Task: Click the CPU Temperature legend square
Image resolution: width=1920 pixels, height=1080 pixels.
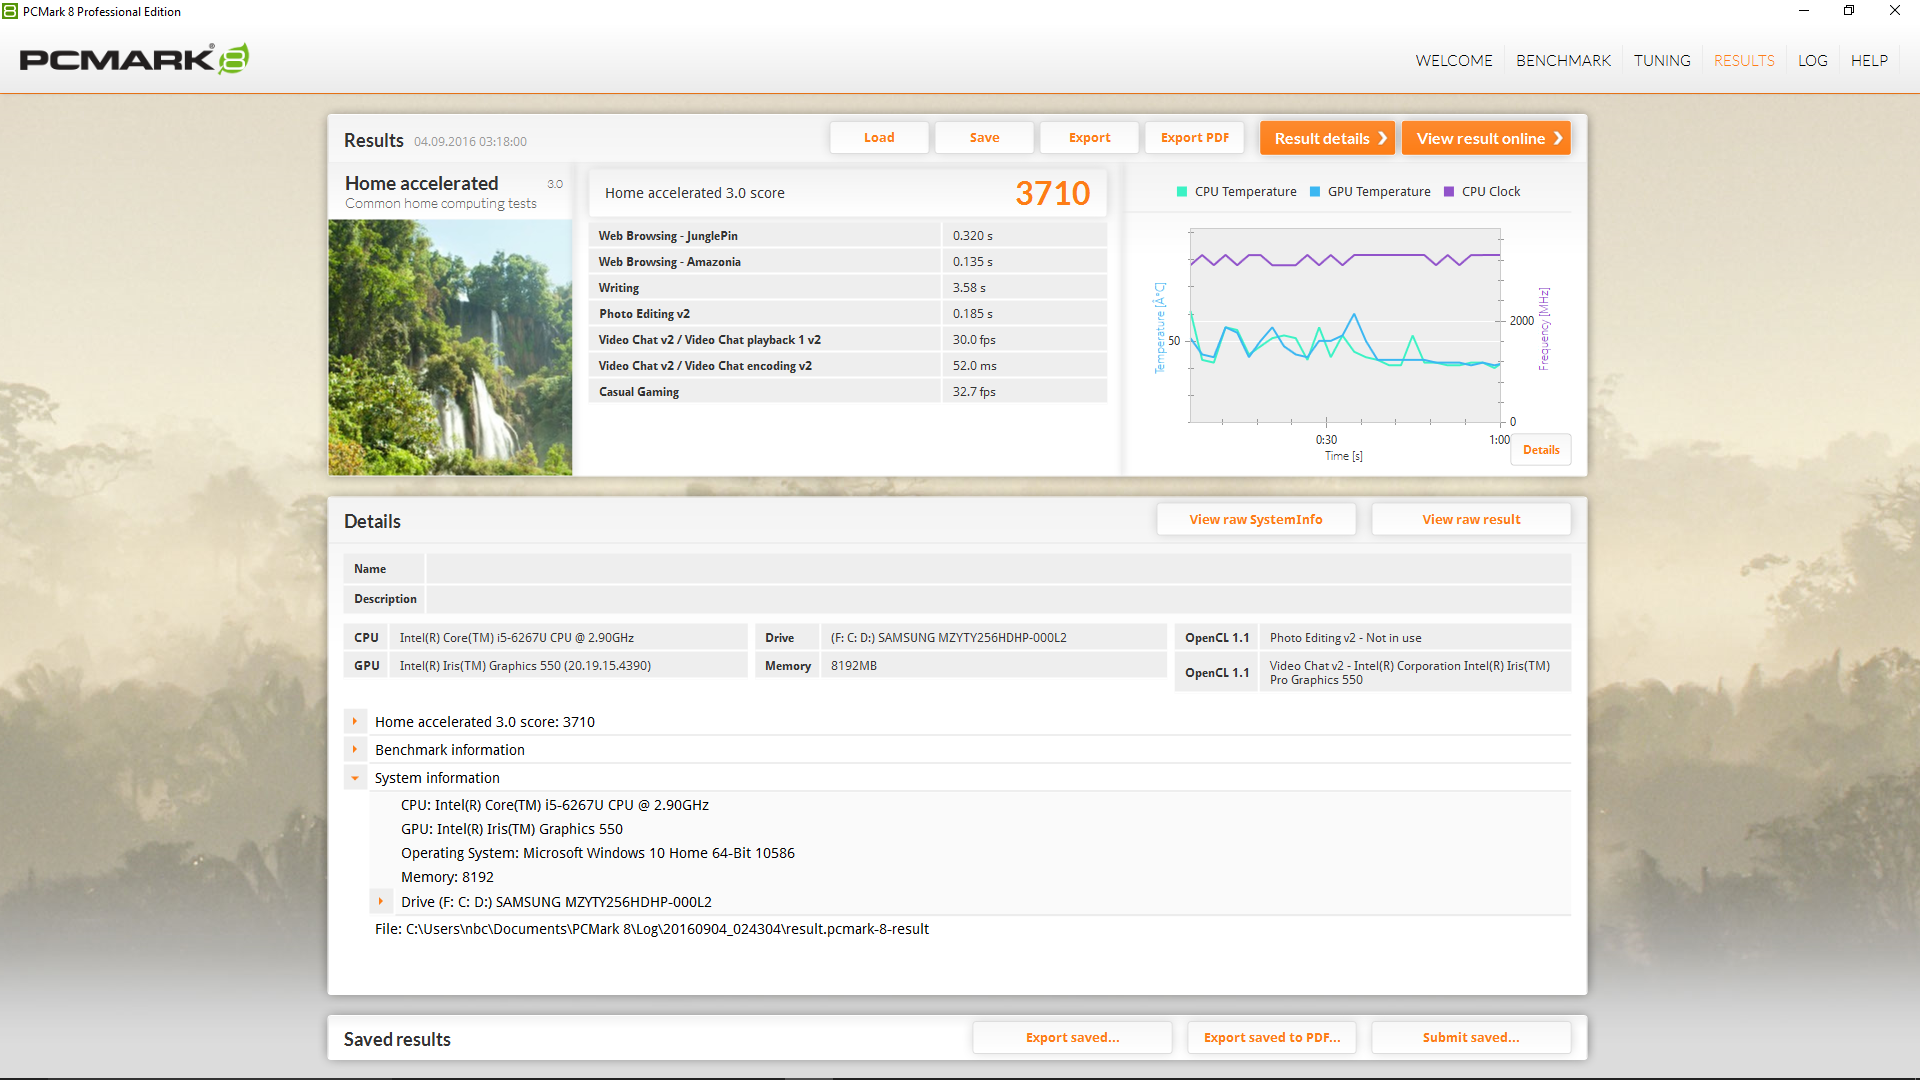Action: (1182, 192)
